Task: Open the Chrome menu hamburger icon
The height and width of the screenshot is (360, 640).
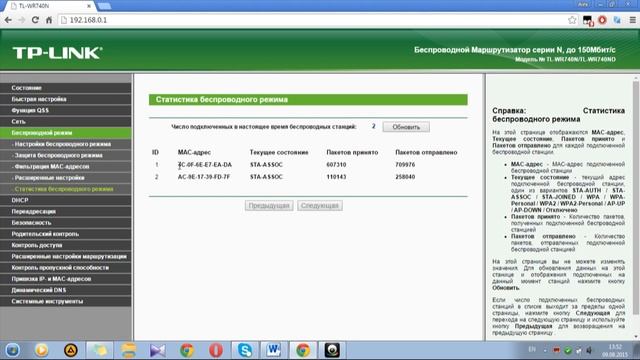Action: [632, 20]
